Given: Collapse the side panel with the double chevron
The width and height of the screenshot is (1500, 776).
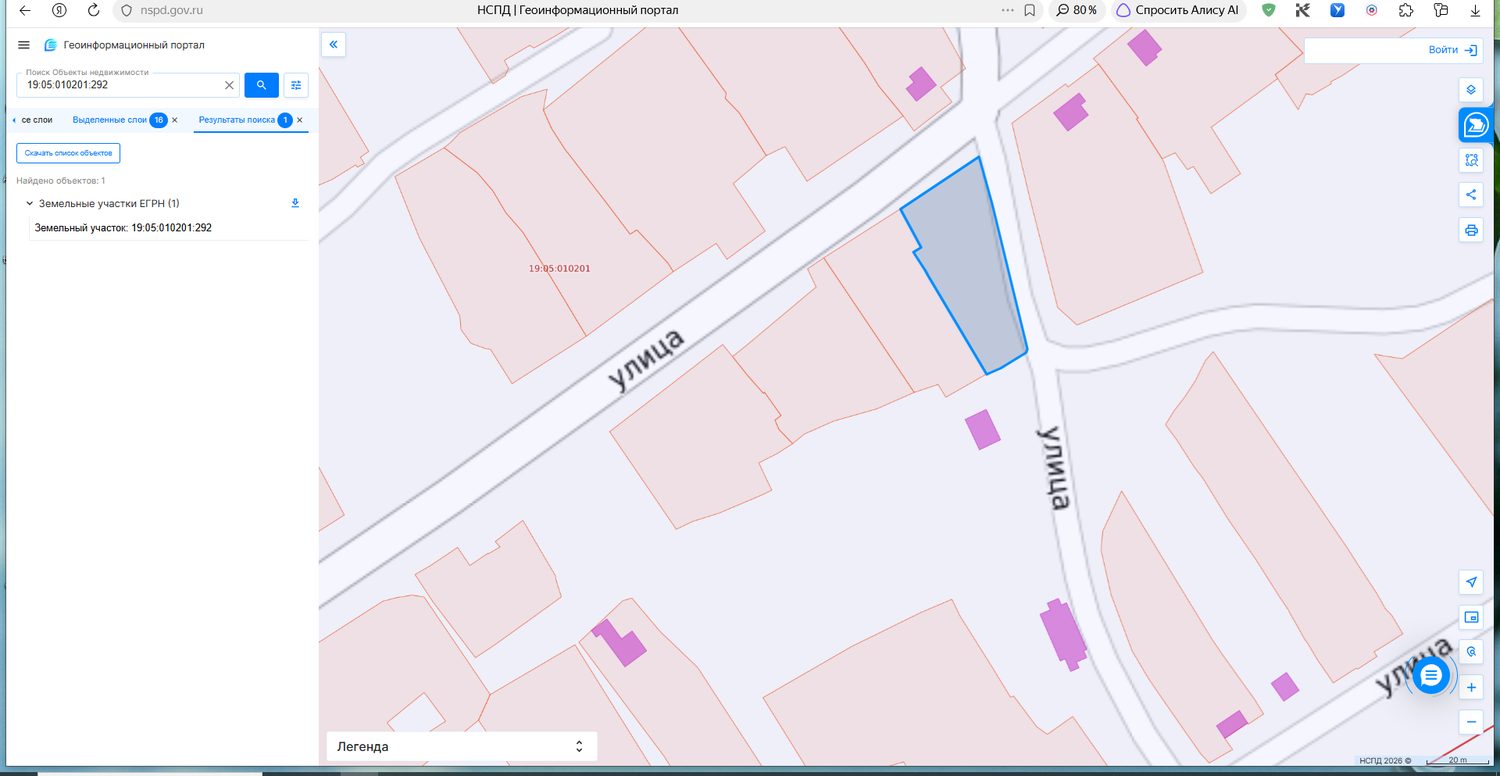Looking at the screenshot, I should pos(334,44).
